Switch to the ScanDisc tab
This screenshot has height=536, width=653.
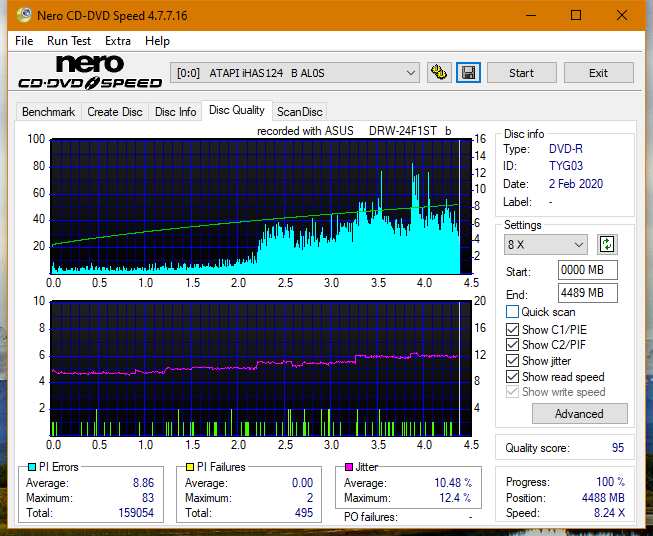click(299, 112)
